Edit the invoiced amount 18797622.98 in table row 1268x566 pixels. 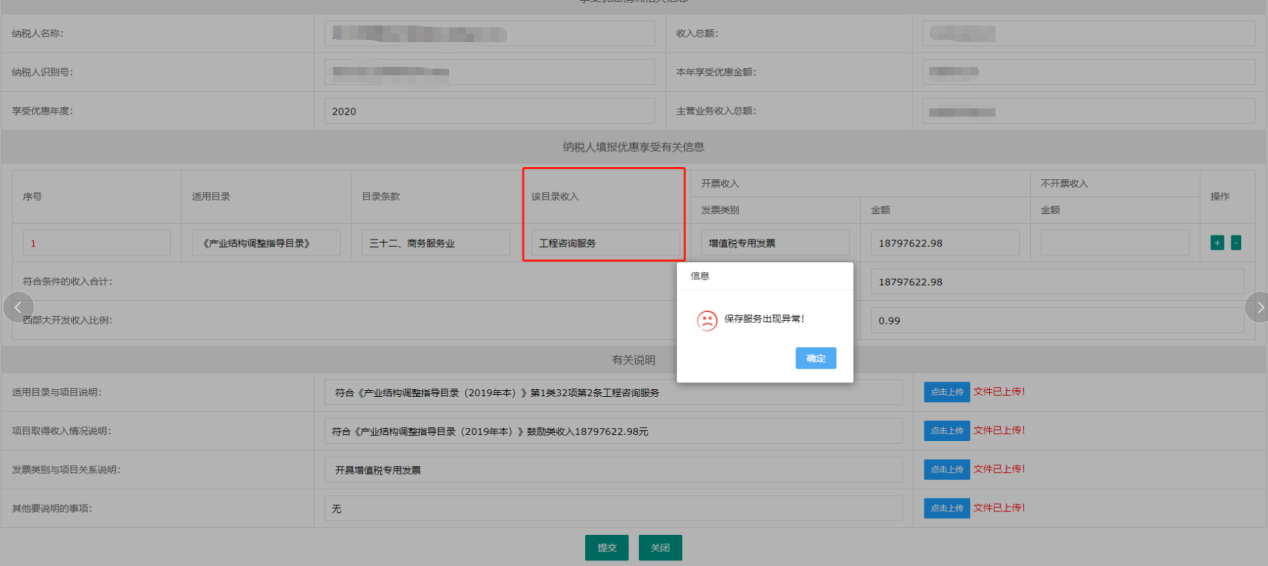pos(945,243)
